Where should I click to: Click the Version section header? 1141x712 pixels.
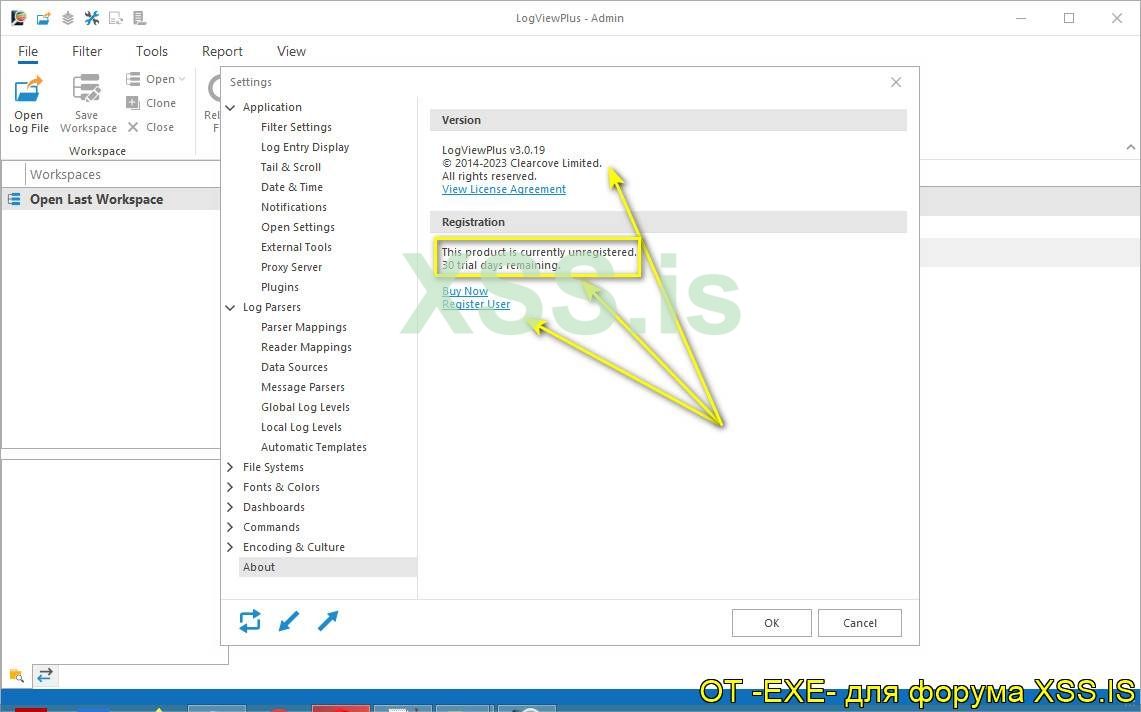pos(668,120)
